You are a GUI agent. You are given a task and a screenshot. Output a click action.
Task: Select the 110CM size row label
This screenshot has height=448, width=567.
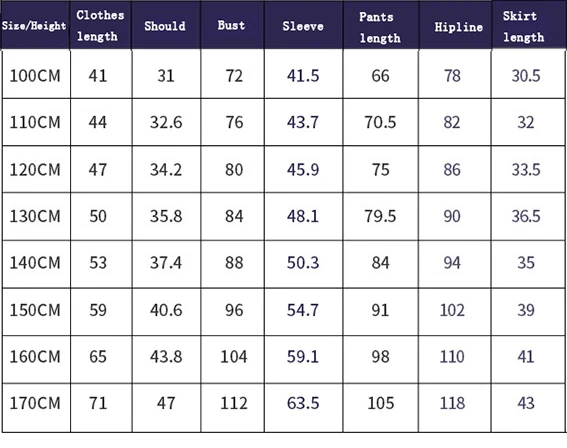(x=35, y=122)
